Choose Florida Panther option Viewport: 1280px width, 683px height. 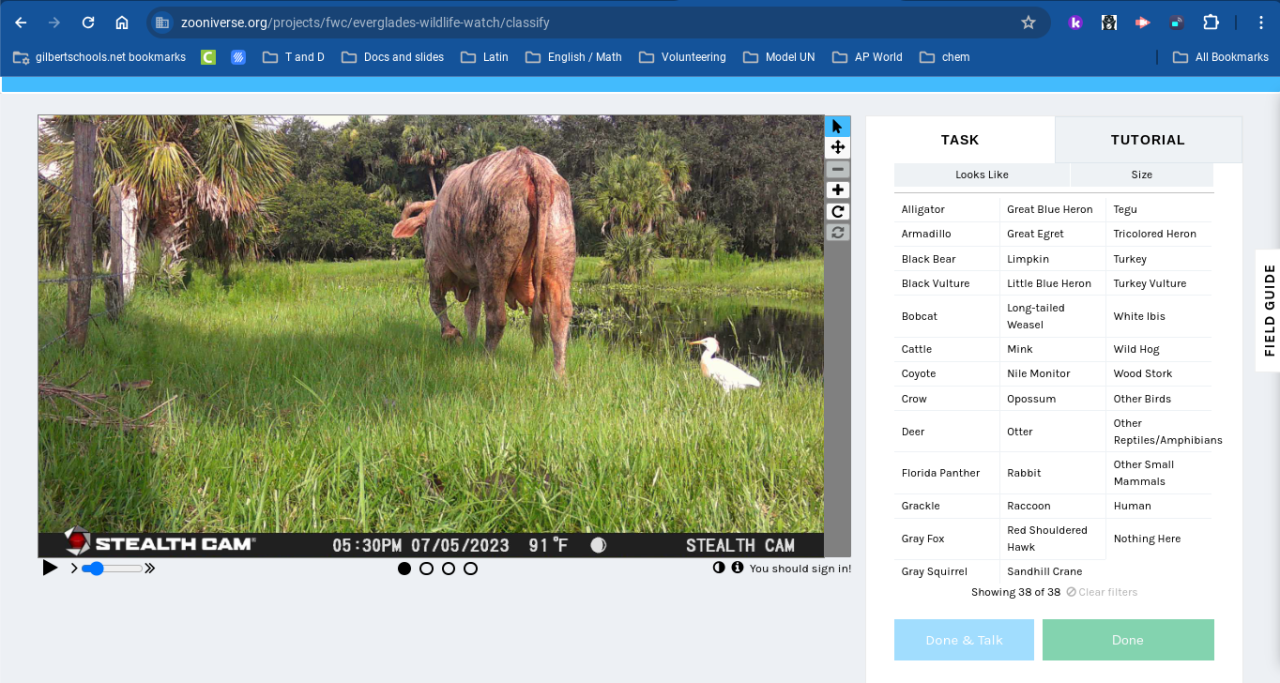click(x=946, y=472)
